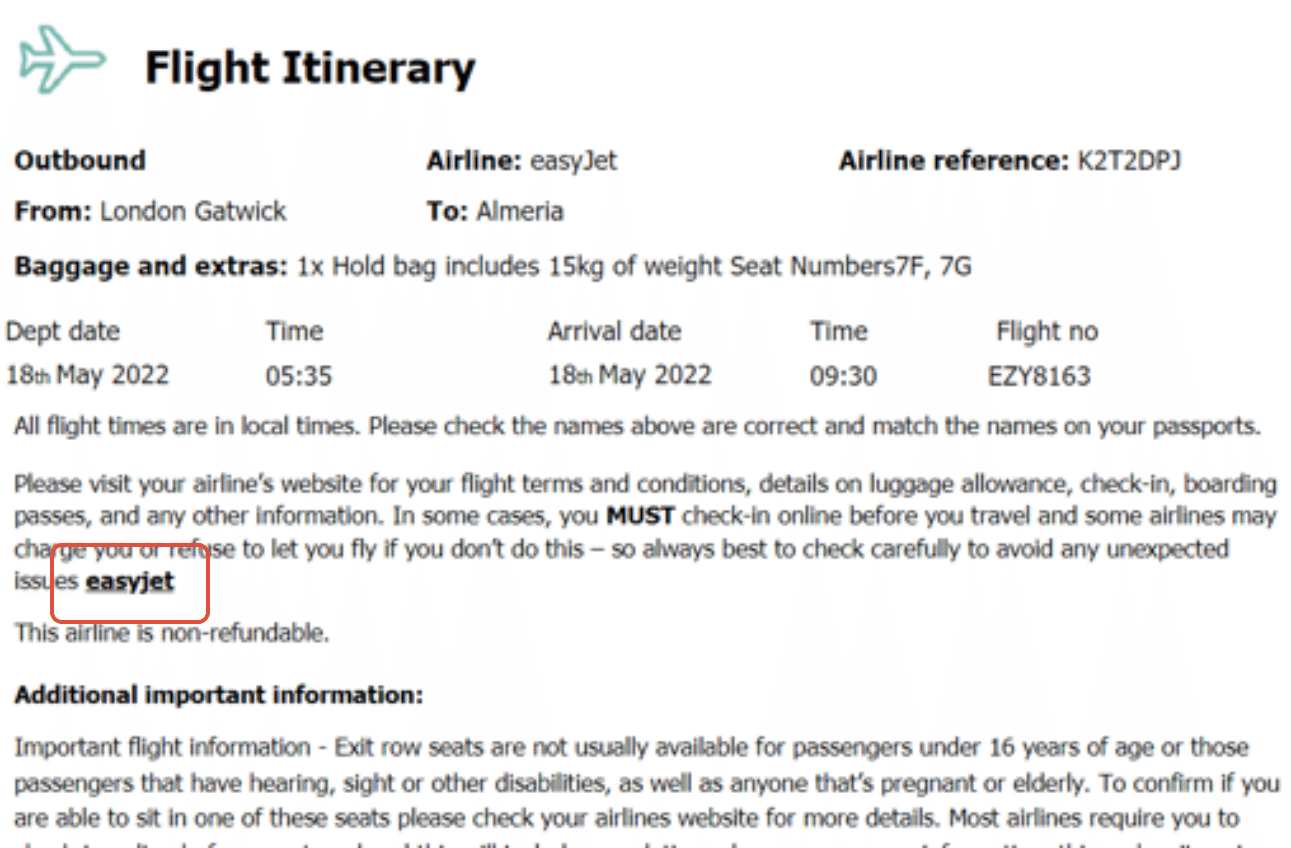Image resolution: width=1291 pixels, height=848 pixels.
Task: Click the Flight no column header
Action: (1047, 332)
